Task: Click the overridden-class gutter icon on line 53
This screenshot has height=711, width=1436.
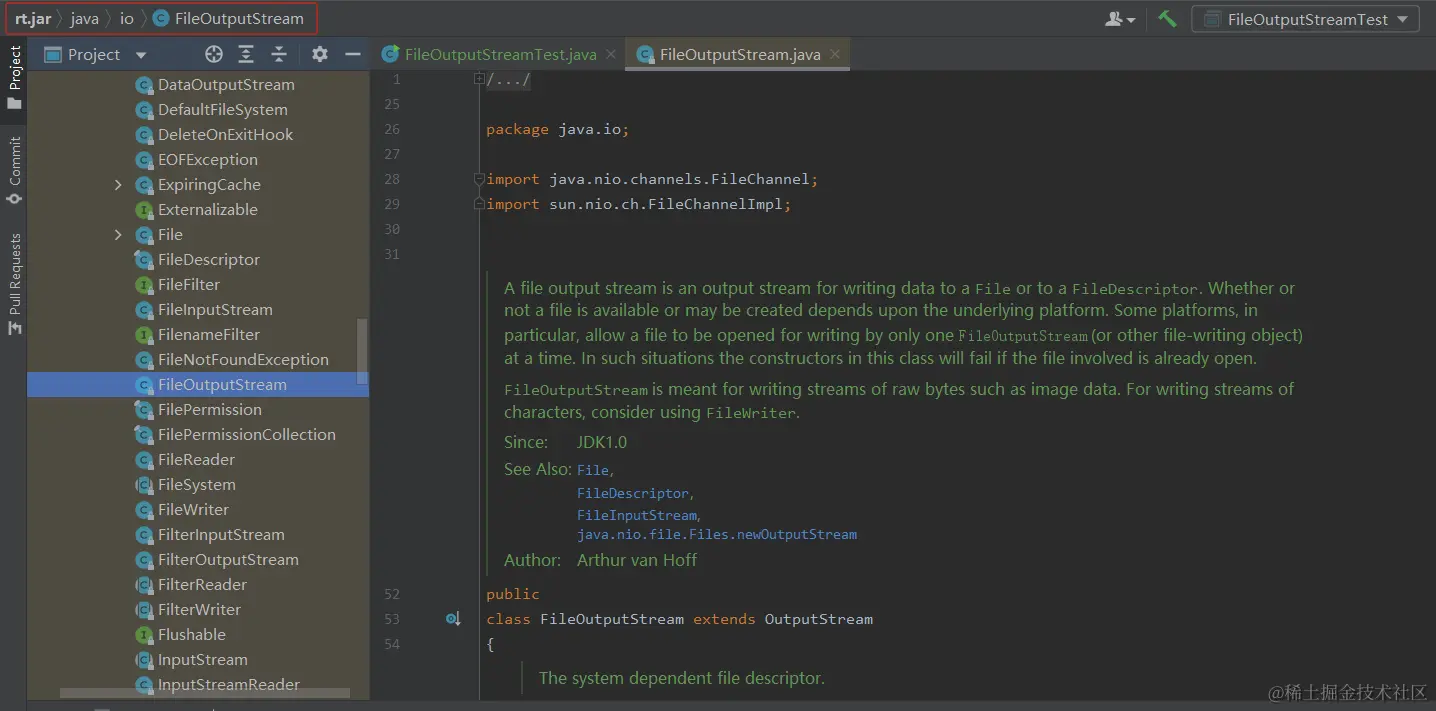Action: coord(453,619)
